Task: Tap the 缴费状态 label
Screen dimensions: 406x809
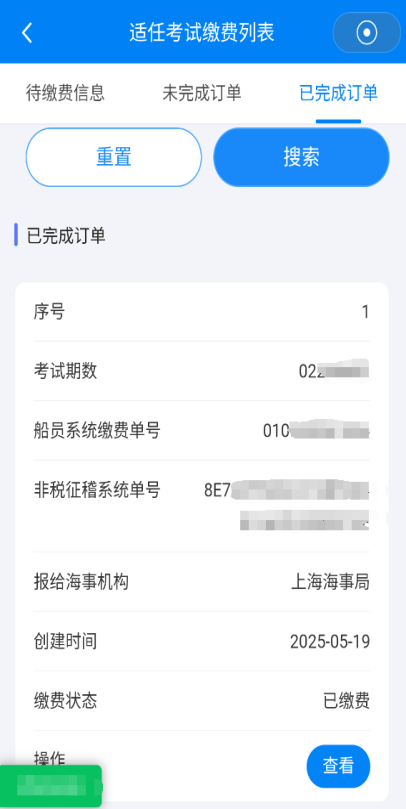Action: 66,701
